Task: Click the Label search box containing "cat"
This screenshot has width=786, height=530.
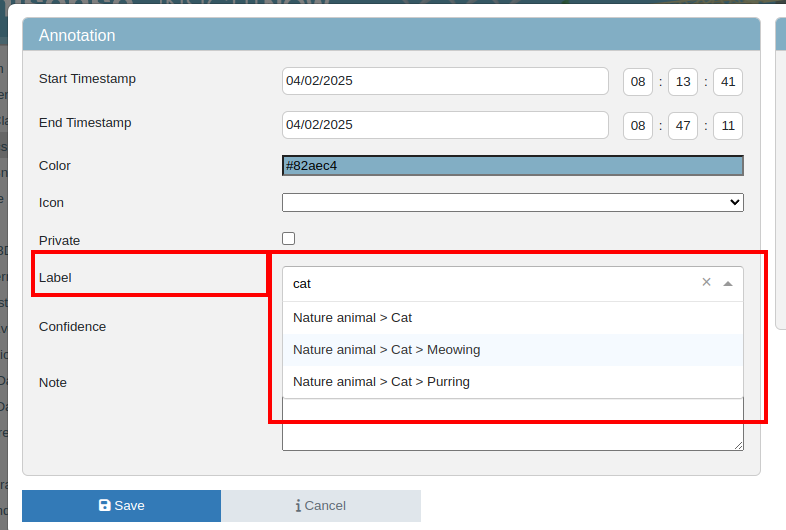Action: [490, 283]
